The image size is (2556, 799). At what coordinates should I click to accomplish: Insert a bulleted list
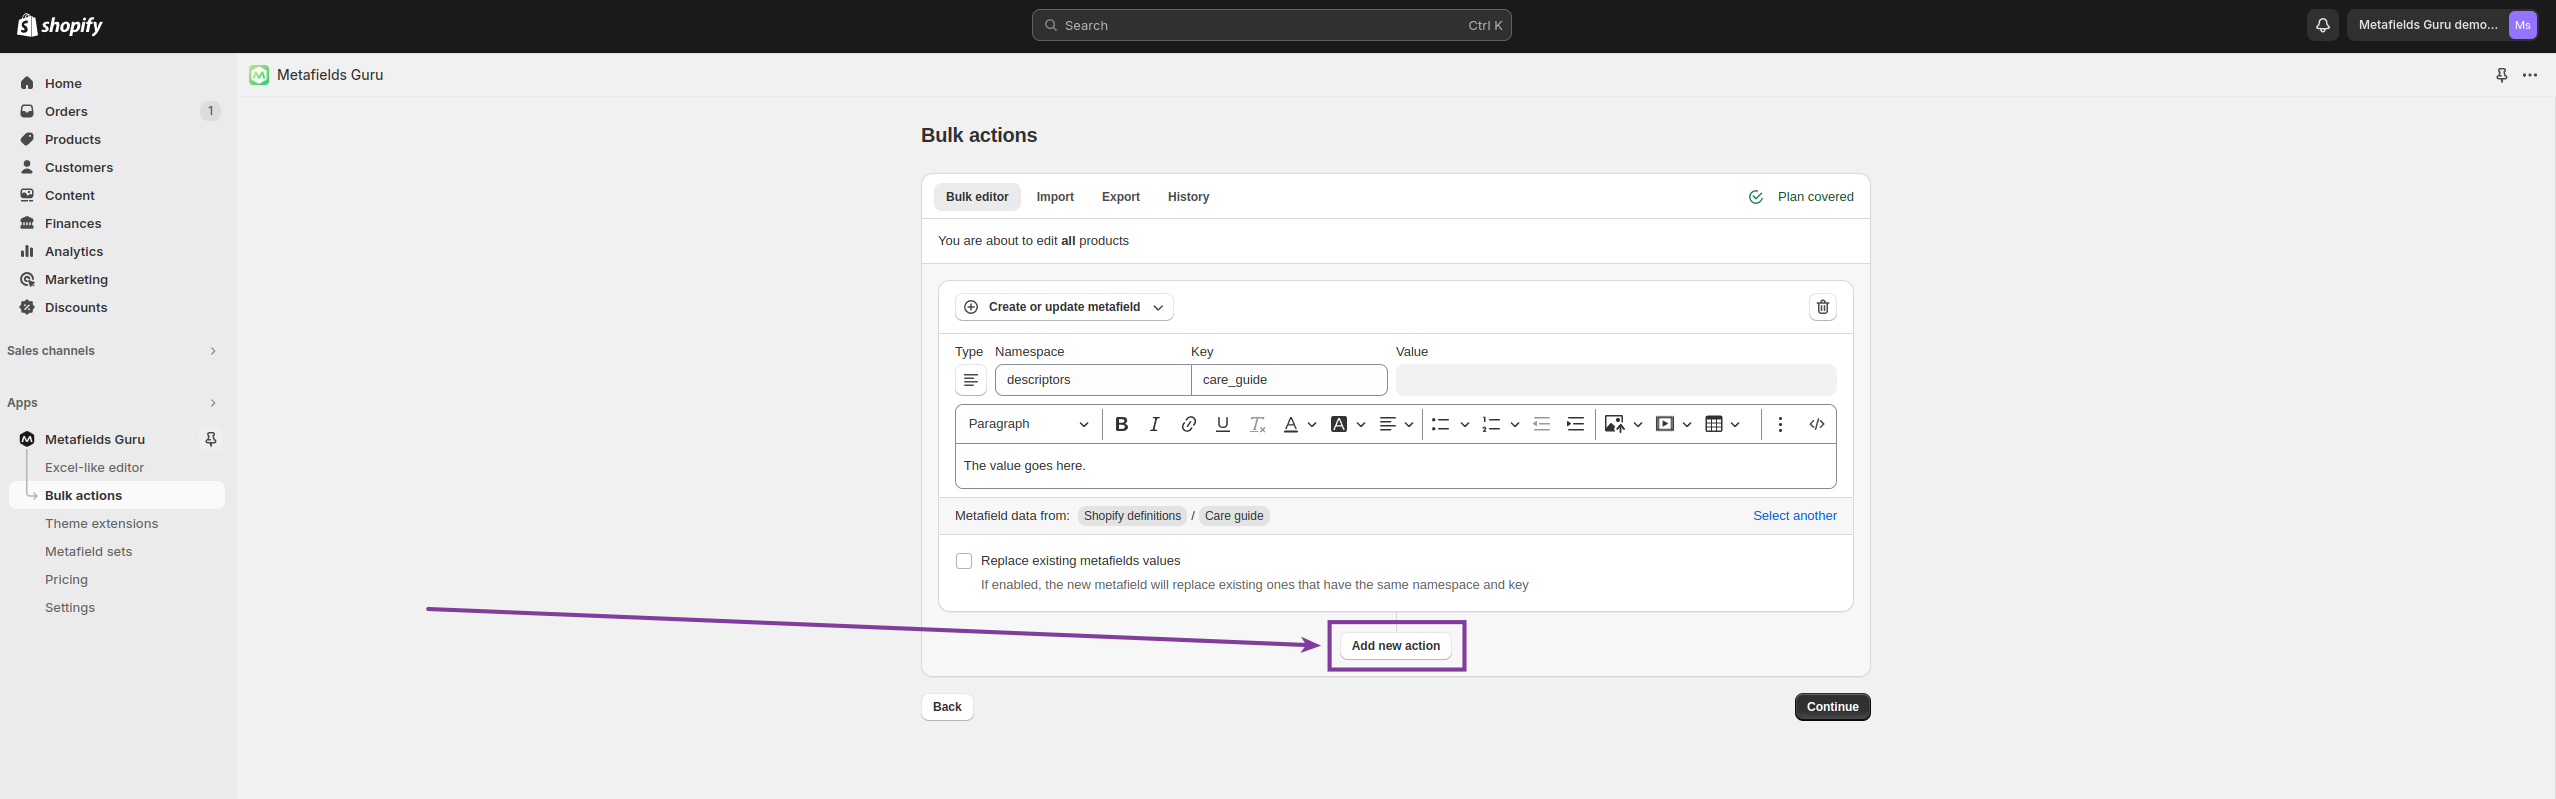[1440, 424]
